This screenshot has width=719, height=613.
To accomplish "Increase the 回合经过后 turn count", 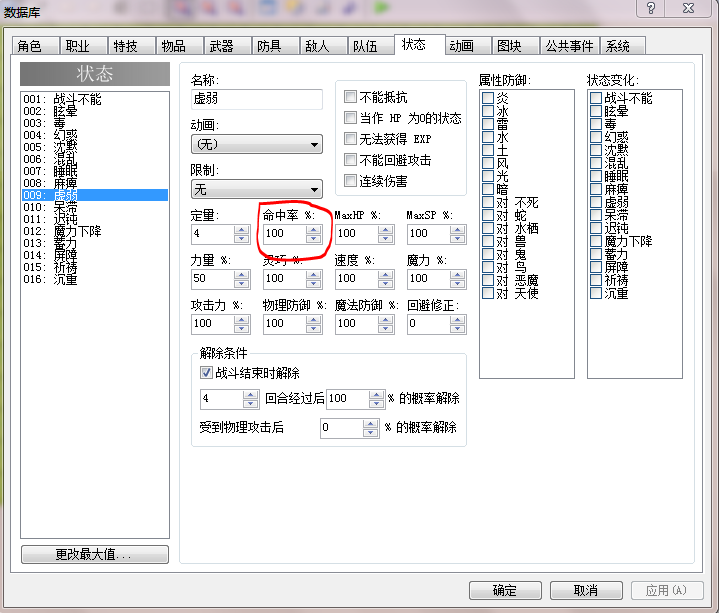I will (x=250, y=395).
